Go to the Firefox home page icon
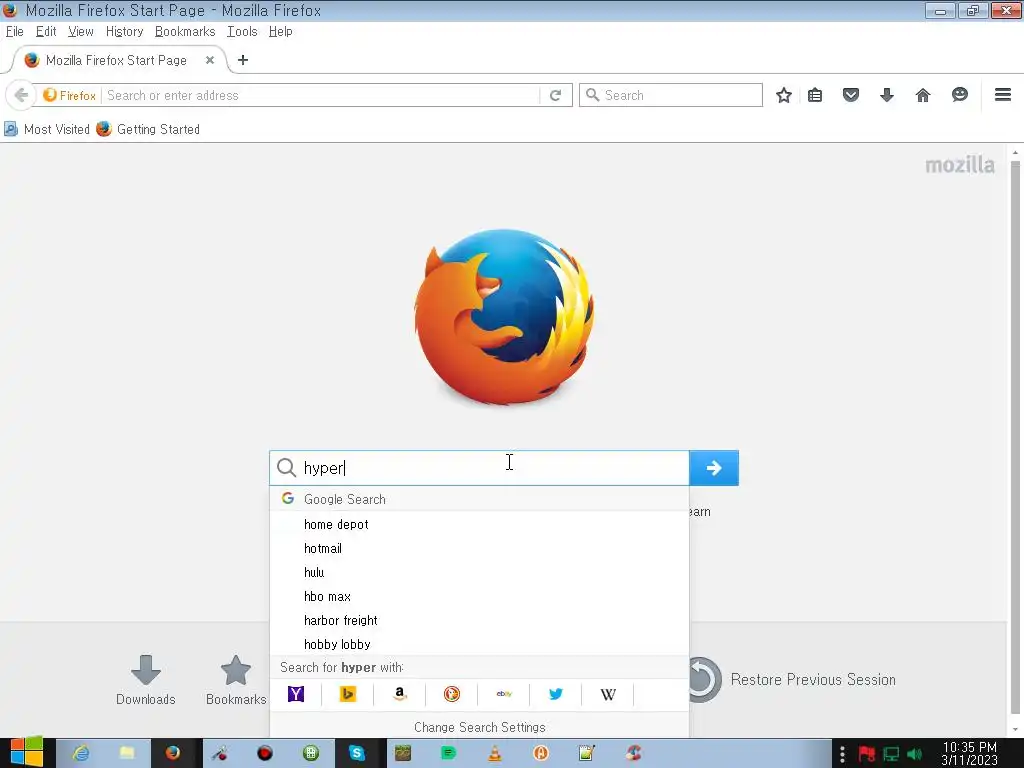This screenshot has width=1024, height=768. 923,95
